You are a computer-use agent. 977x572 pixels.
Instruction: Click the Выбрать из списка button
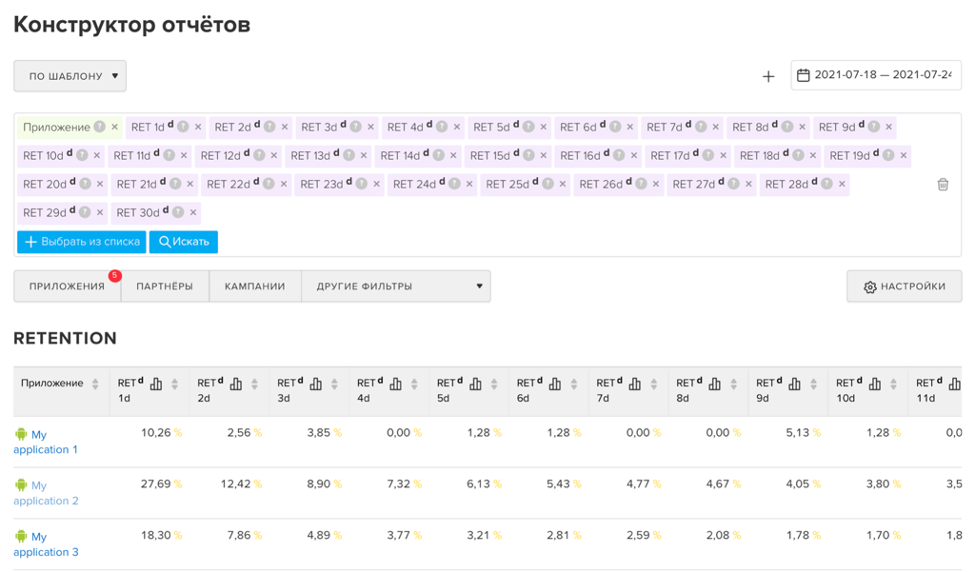point(82,242)
